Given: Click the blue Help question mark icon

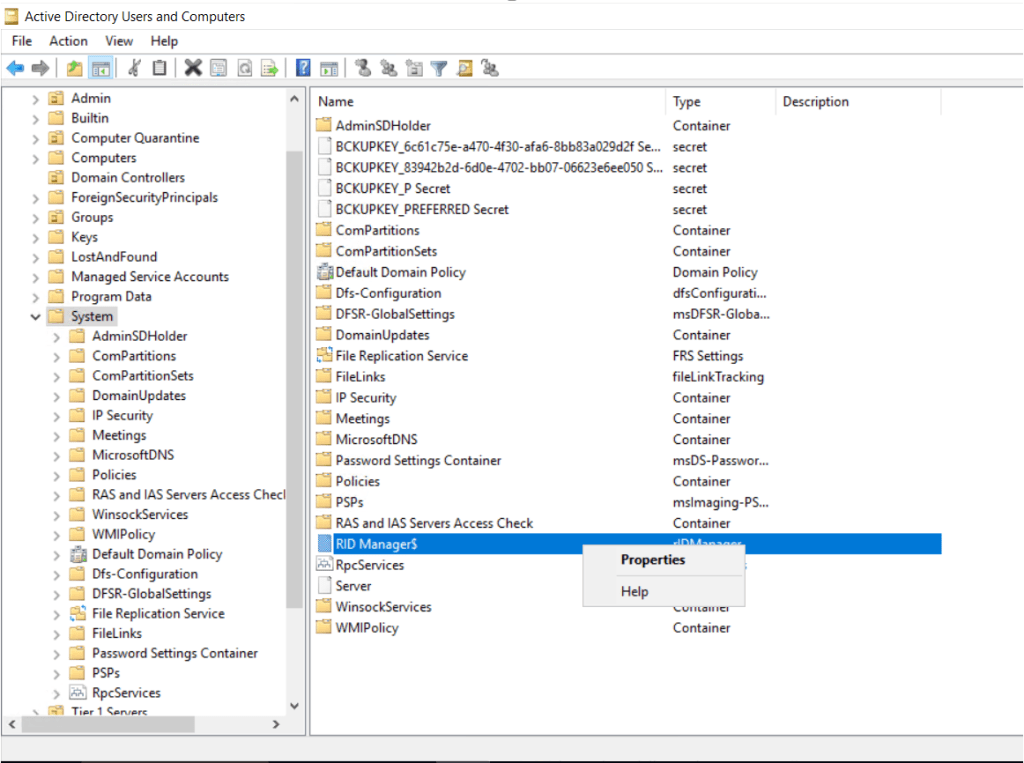Looking at the screenshot, I should click(303, 68).
